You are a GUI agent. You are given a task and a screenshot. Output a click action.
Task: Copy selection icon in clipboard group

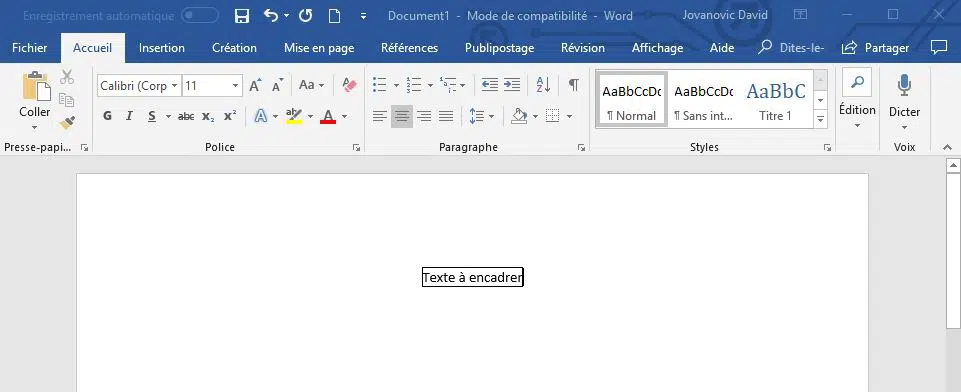point(67,100)
